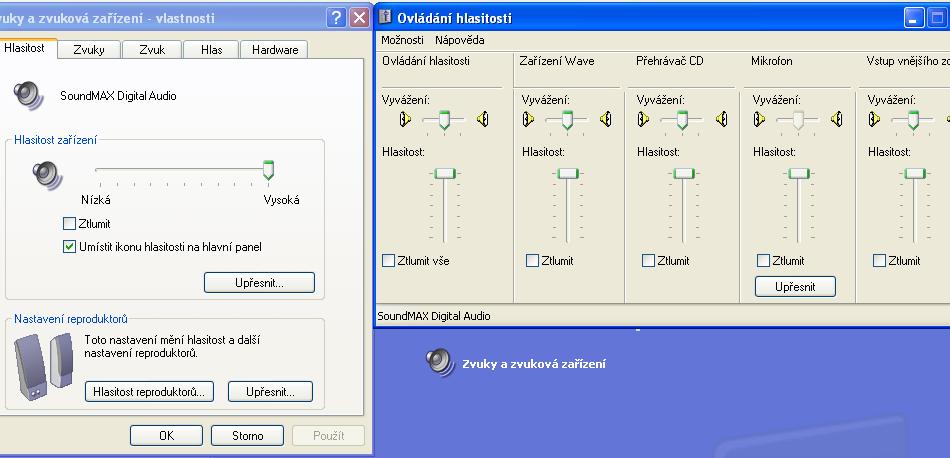Click the Ovládání hlasitosti vertical volume thumb
Screen dimensions: 950x458
445,174
